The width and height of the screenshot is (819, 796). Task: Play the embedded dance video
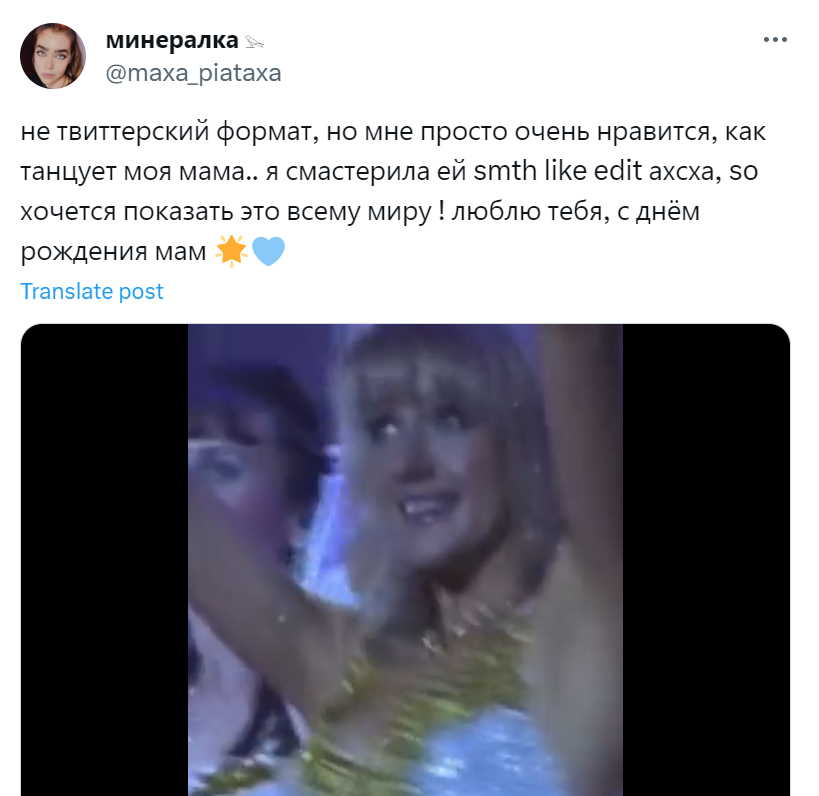[405, 560]
